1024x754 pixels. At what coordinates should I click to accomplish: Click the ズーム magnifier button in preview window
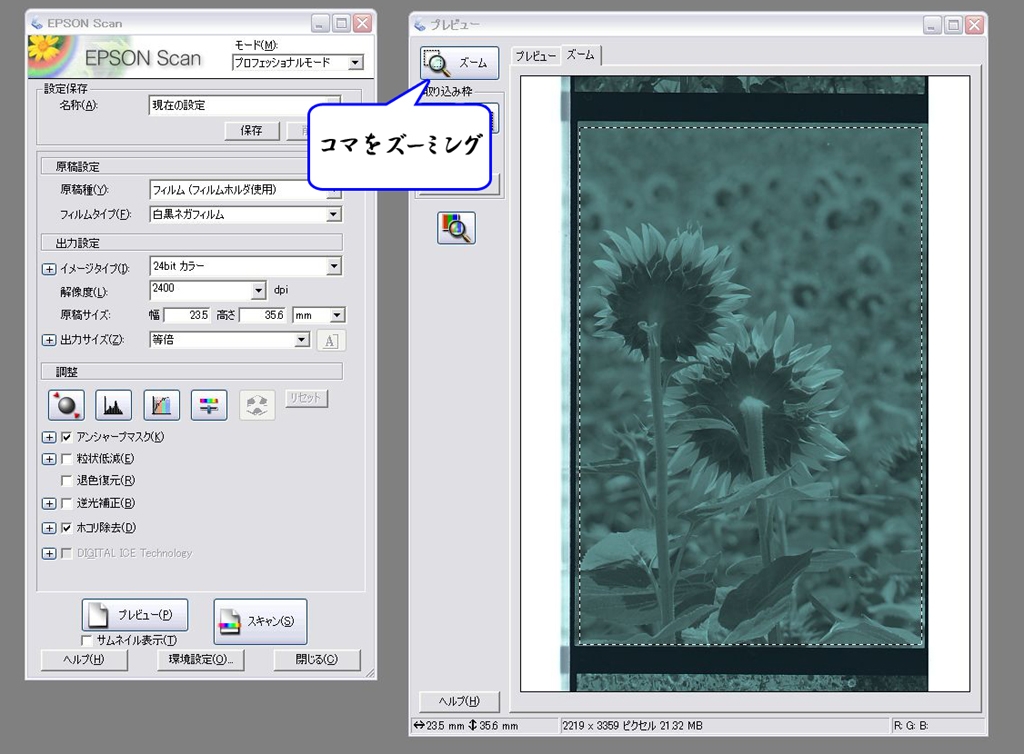[x=458, y=62]
